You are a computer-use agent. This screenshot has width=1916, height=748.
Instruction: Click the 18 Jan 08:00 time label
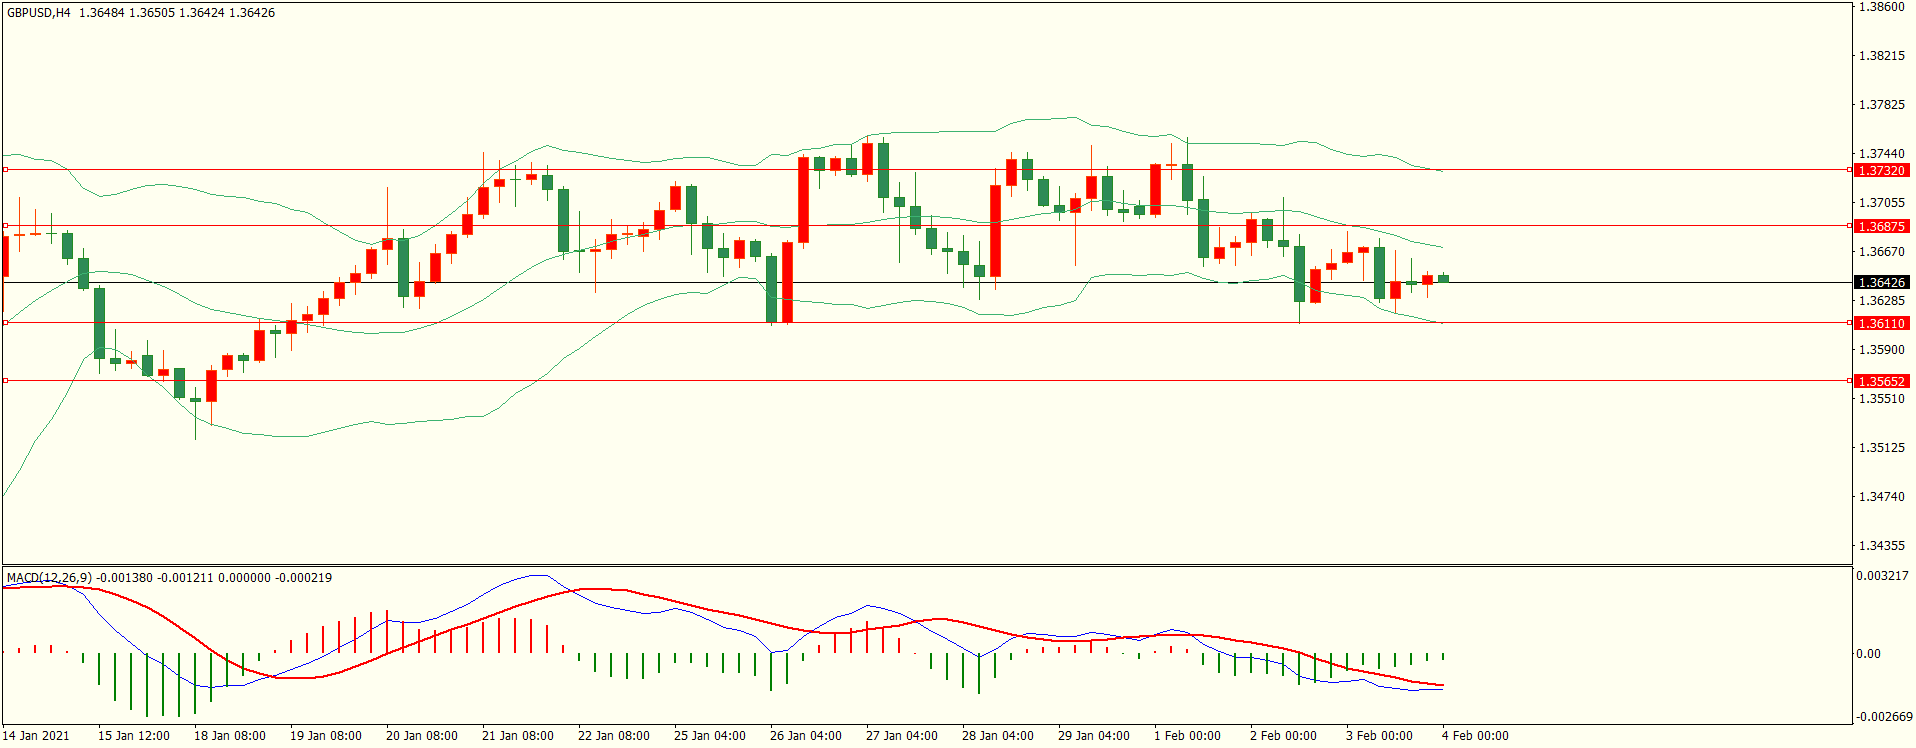point(230,736)
